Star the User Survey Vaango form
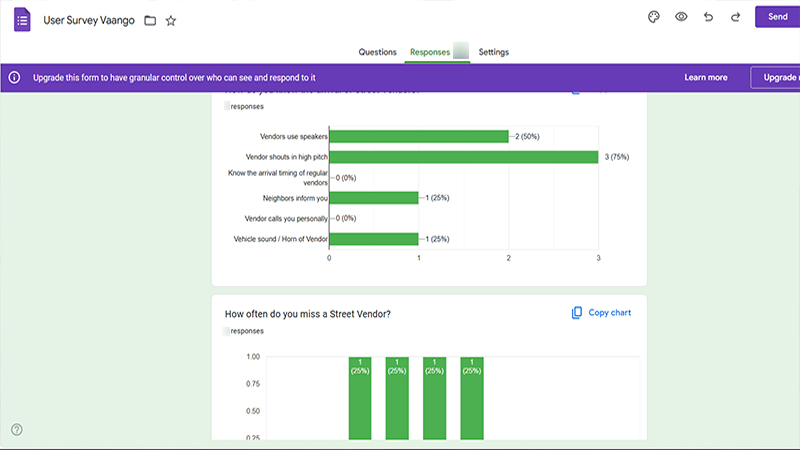This screenshot has height=450, width=800. [171, 20]
